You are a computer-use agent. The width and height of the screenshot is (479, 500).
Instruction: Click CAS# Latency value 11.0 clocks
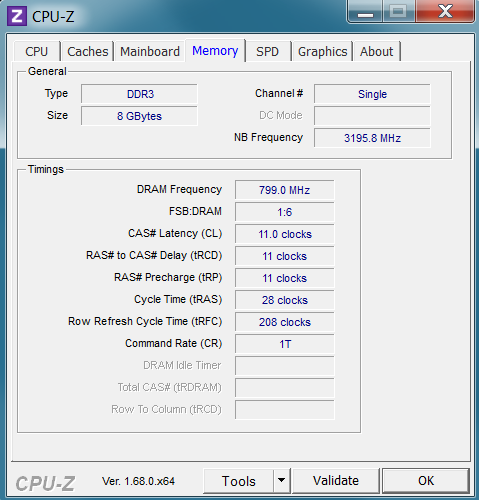(285, 234)
